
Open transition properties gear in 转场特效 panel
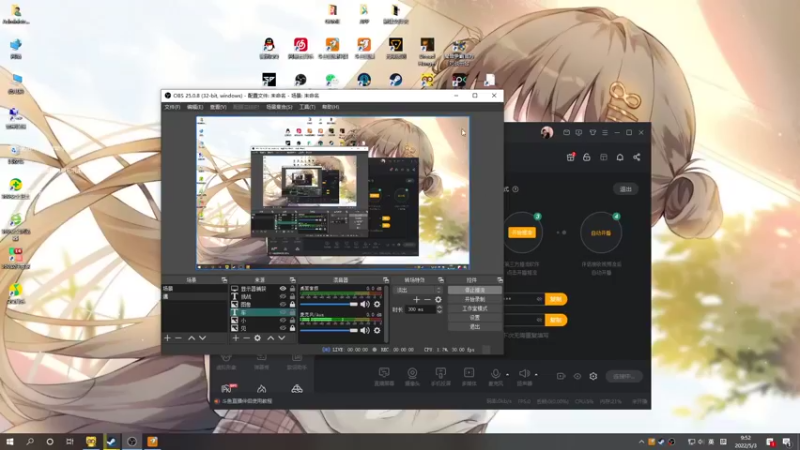tap(438, 299)
